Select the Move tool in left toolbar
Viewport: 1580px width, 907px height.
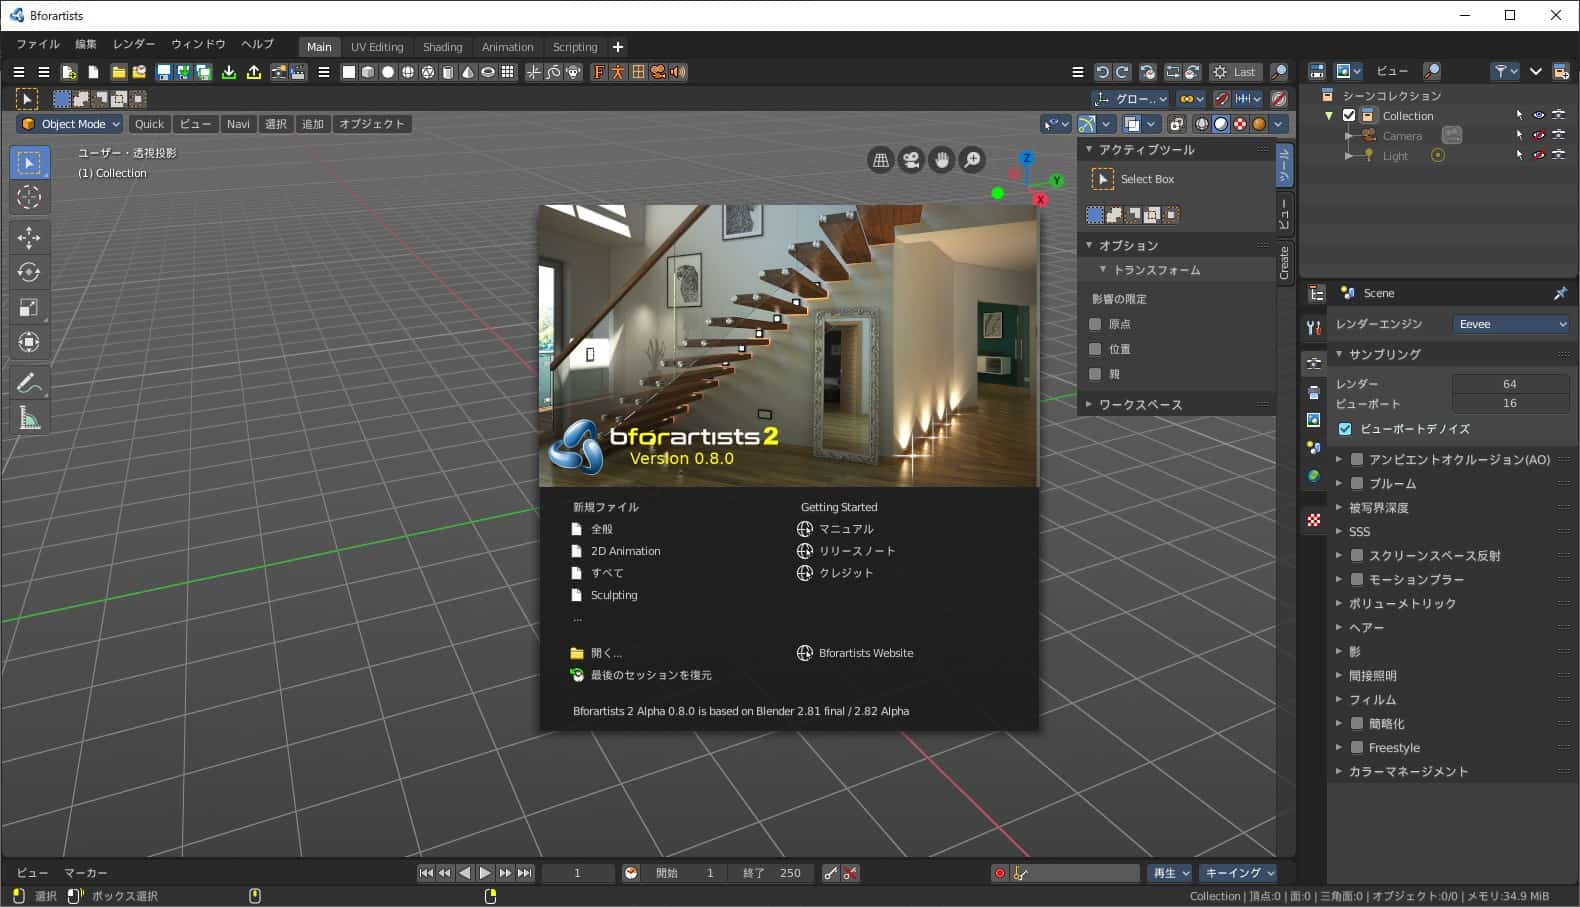29,237
